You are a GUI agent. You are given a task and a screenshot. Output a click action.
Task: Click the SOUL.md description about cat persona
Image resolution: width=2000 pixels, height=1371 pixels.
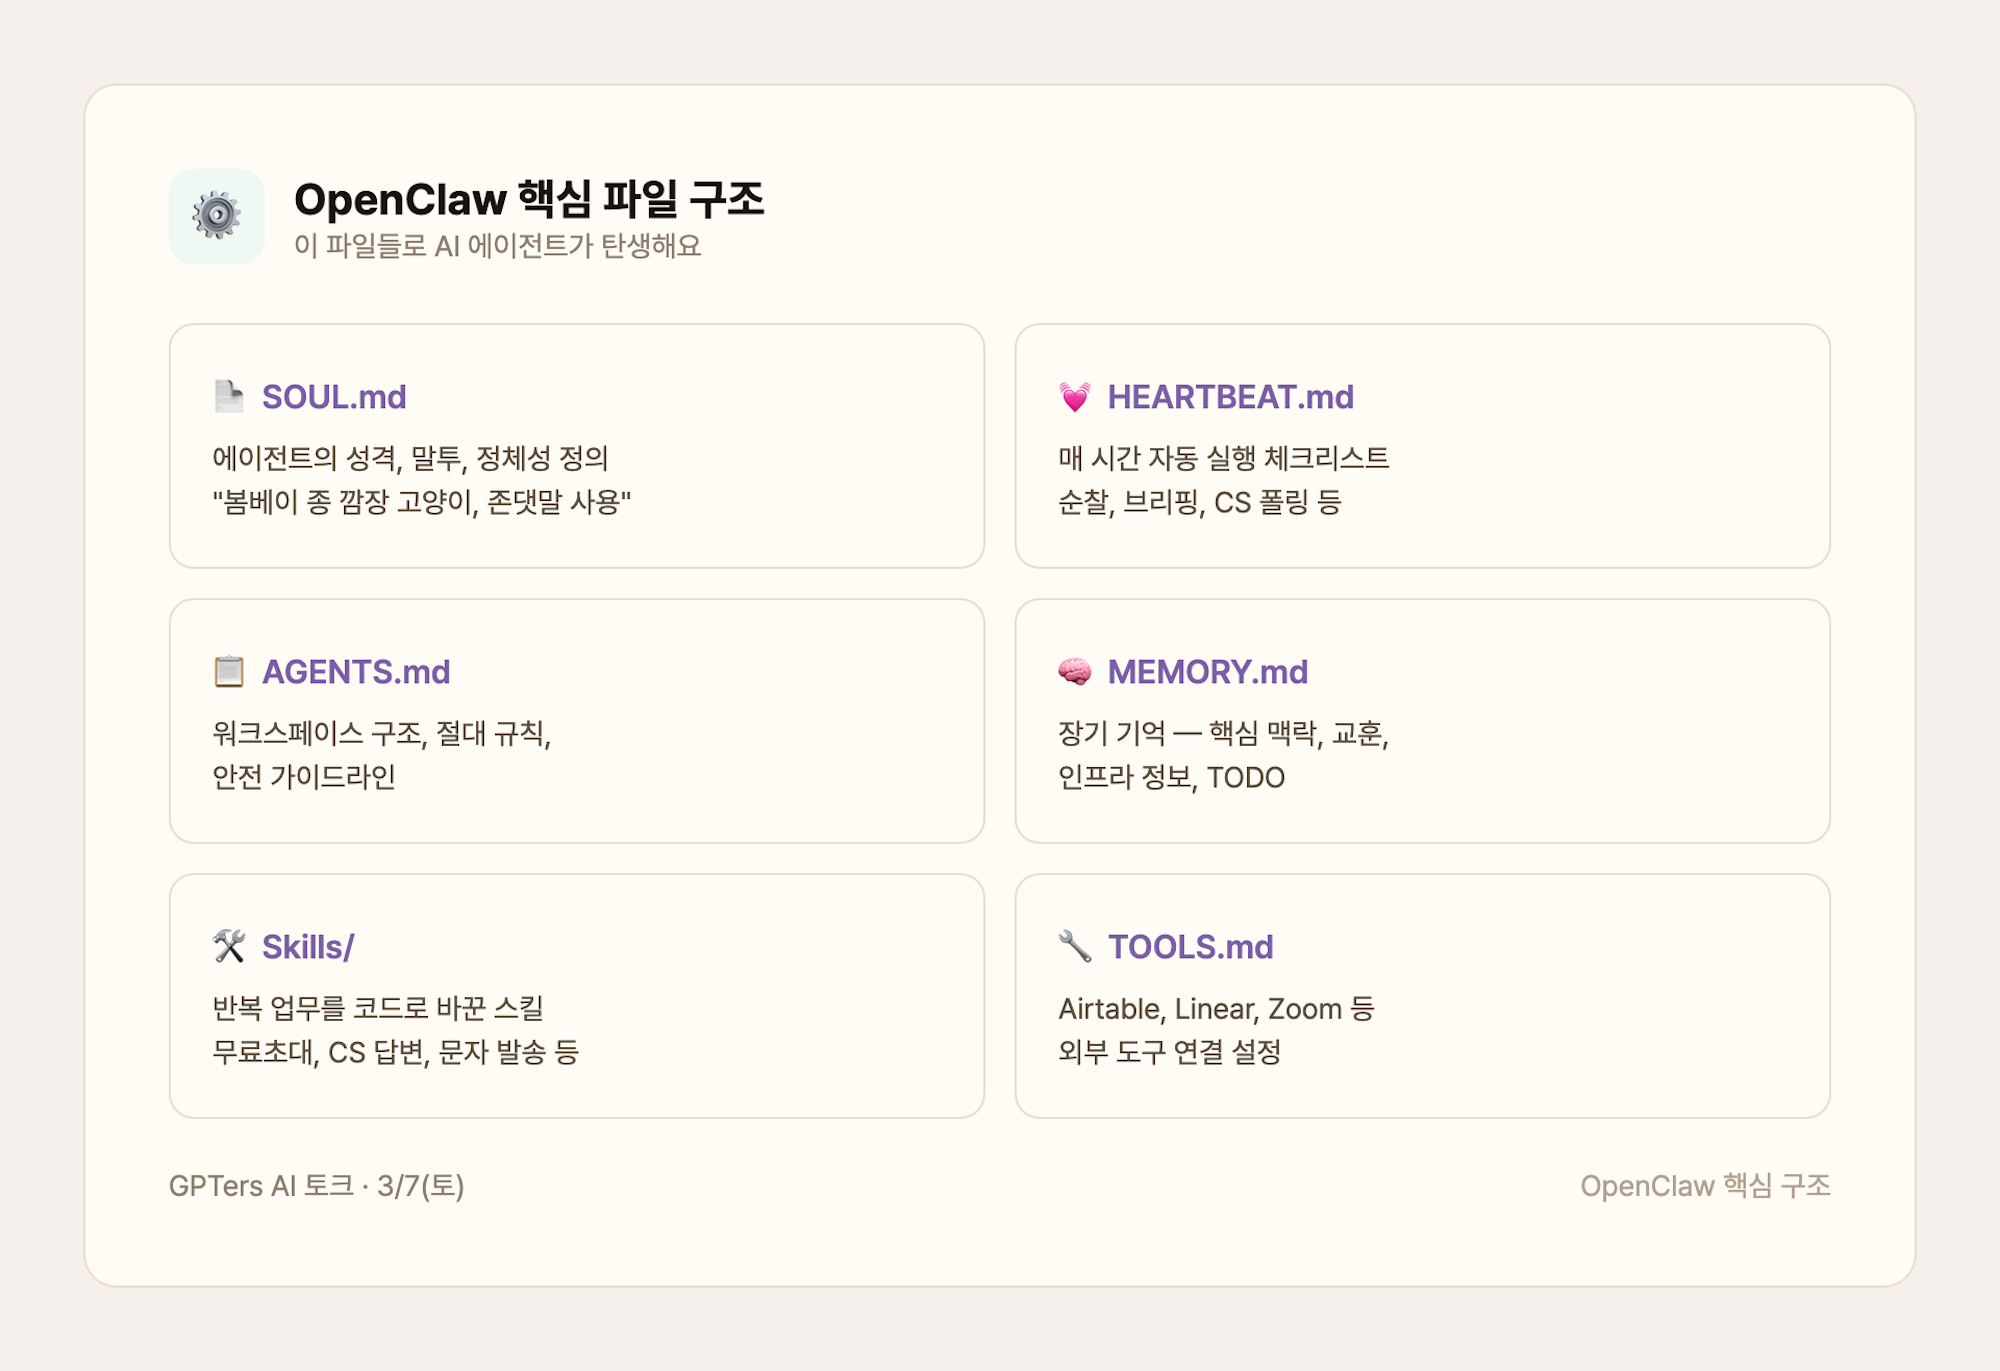tap(421, 501)
